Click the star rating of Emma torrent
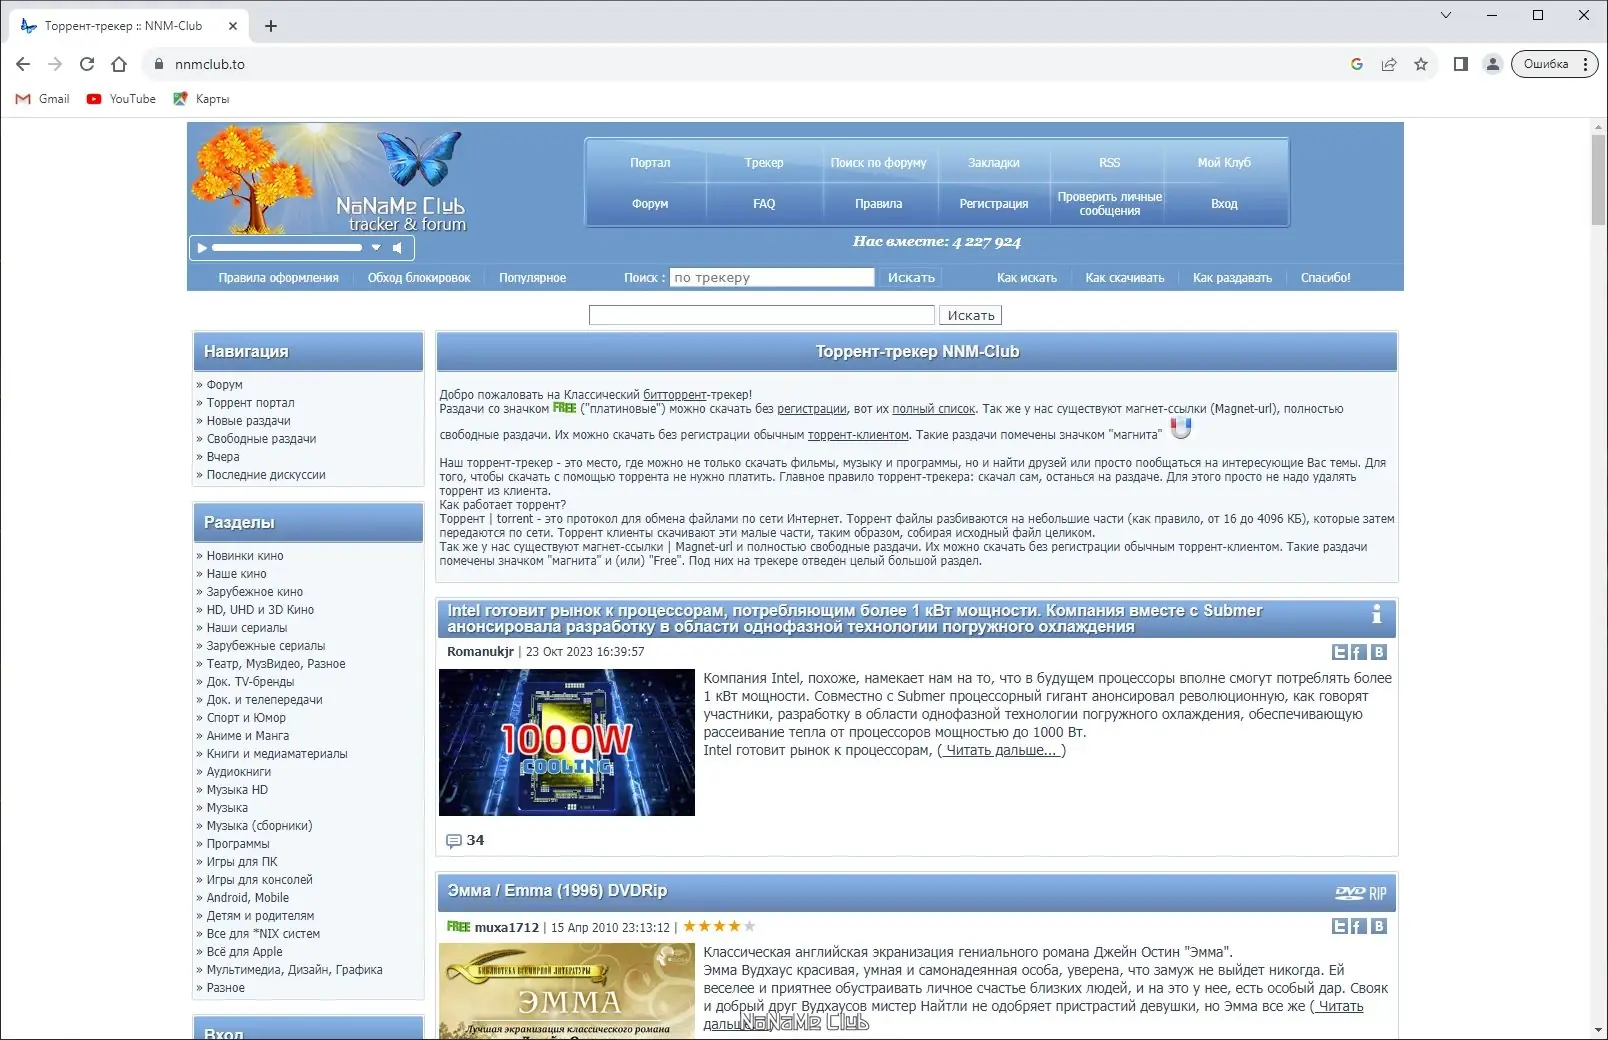The image size is (1608, 1040). point(719,926)
